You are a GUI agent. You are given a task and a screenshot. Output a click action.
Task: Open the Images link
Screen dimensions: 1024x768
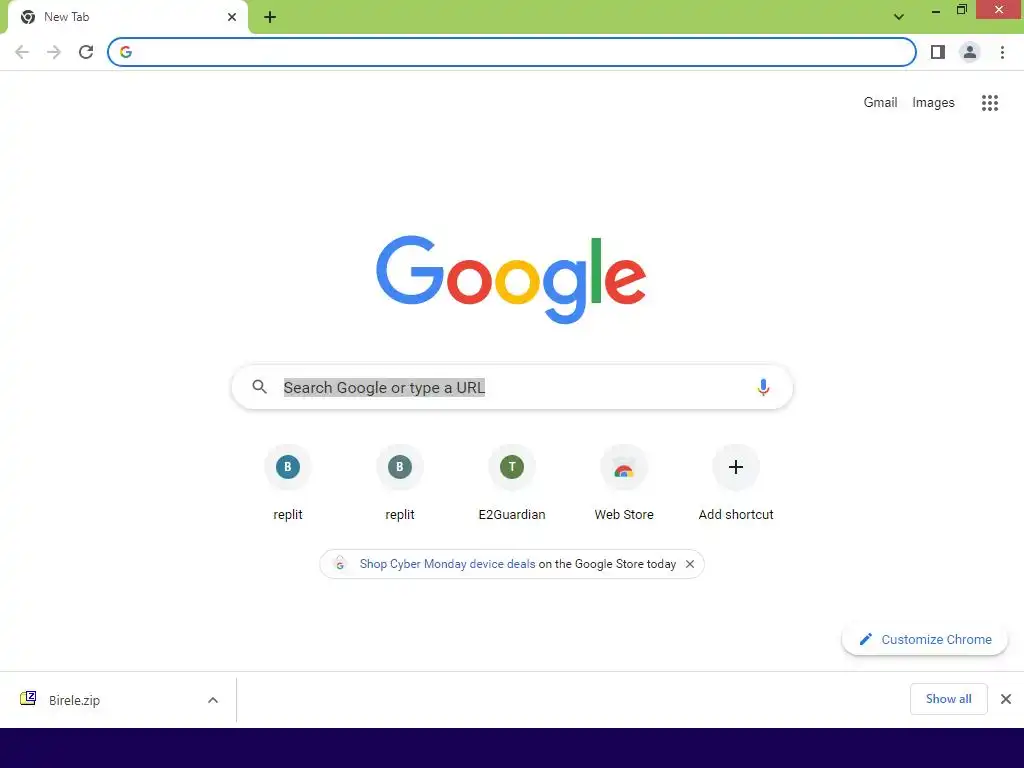[933, 103]
